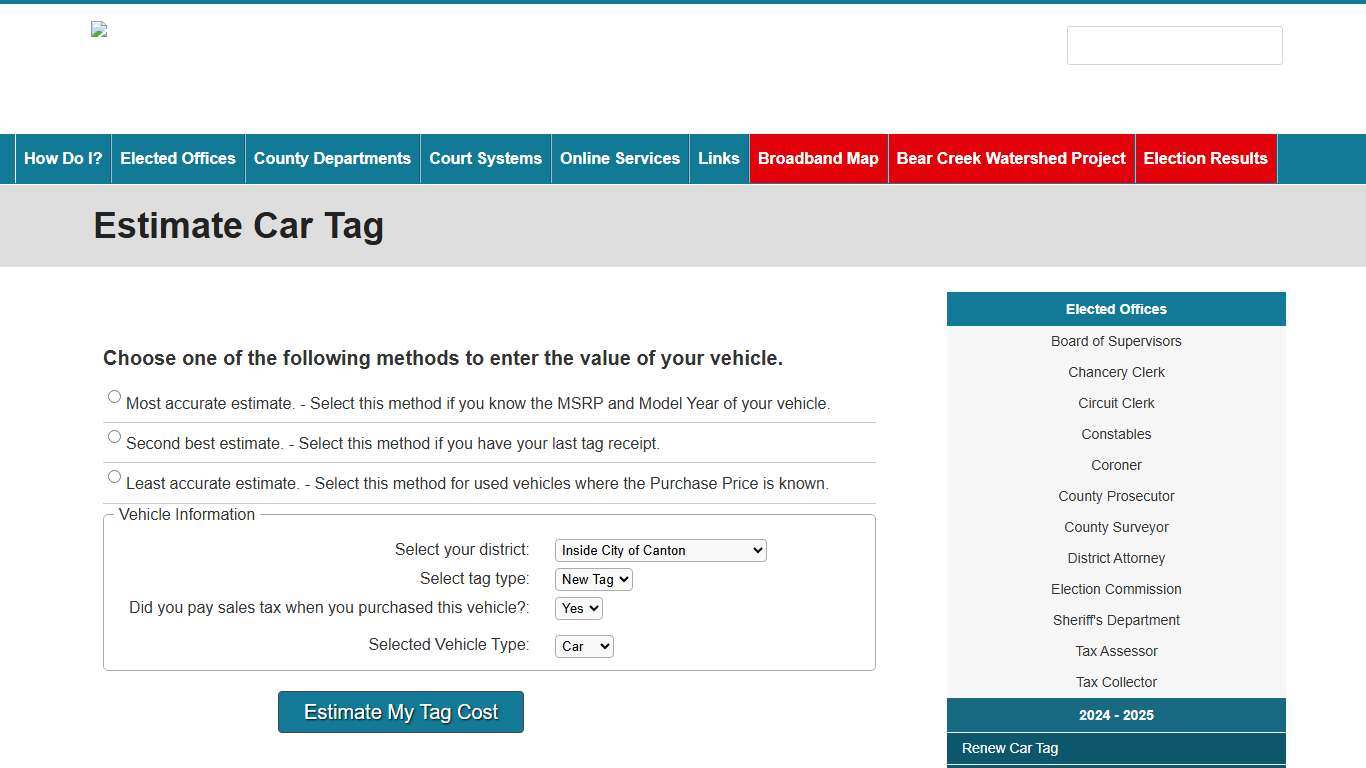Visit the Tax Collector page
Image resolution: width=1366 pixels, height=768 pixels.
[x=1116, y=682]
